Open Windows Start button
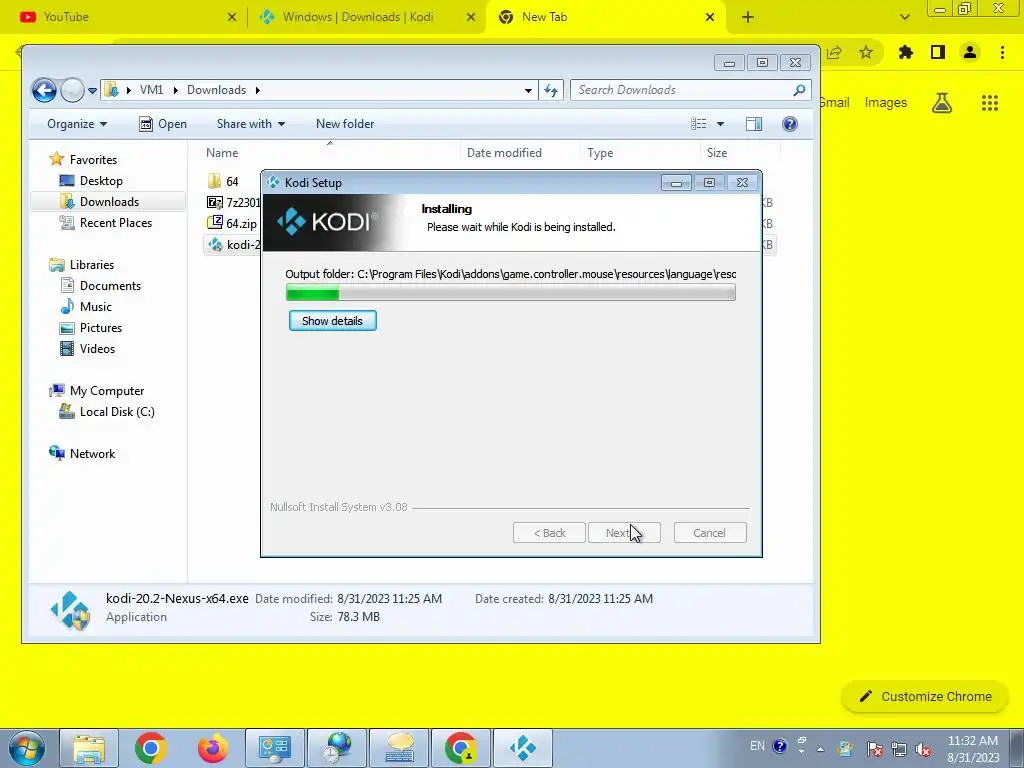 [26, 748]
